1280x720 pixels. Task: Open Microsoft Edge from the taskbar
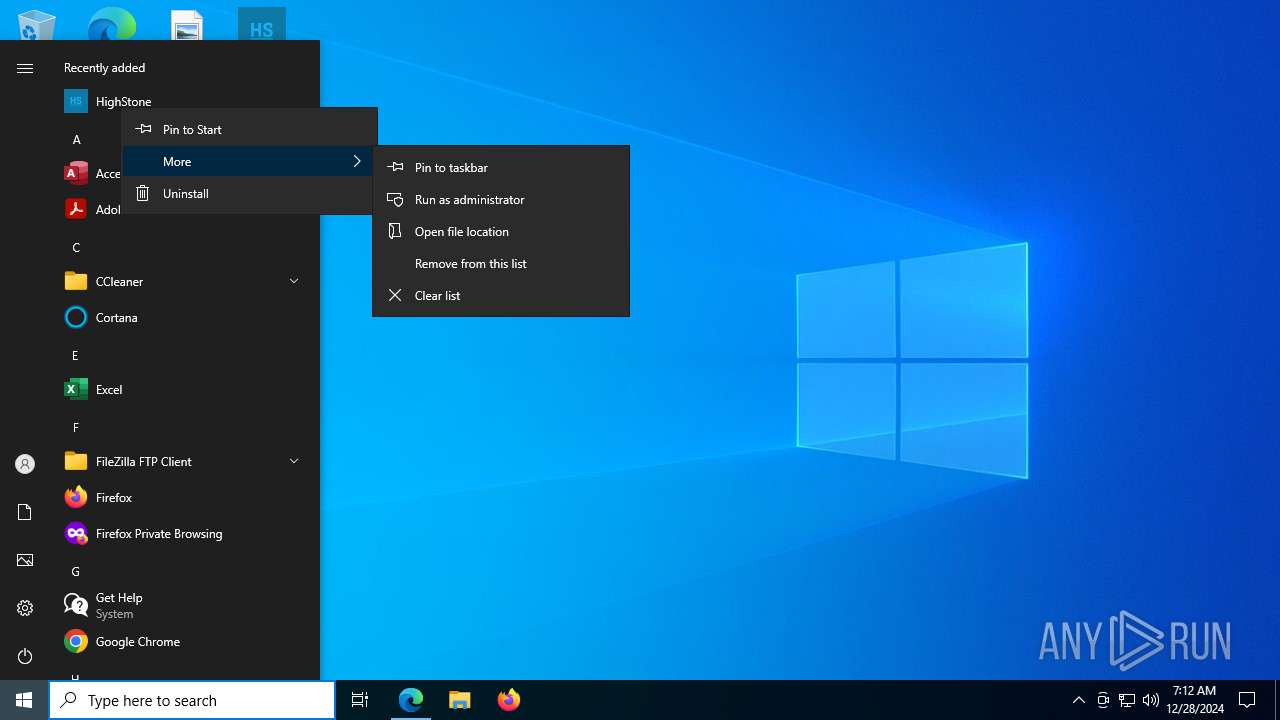(411, 700)
